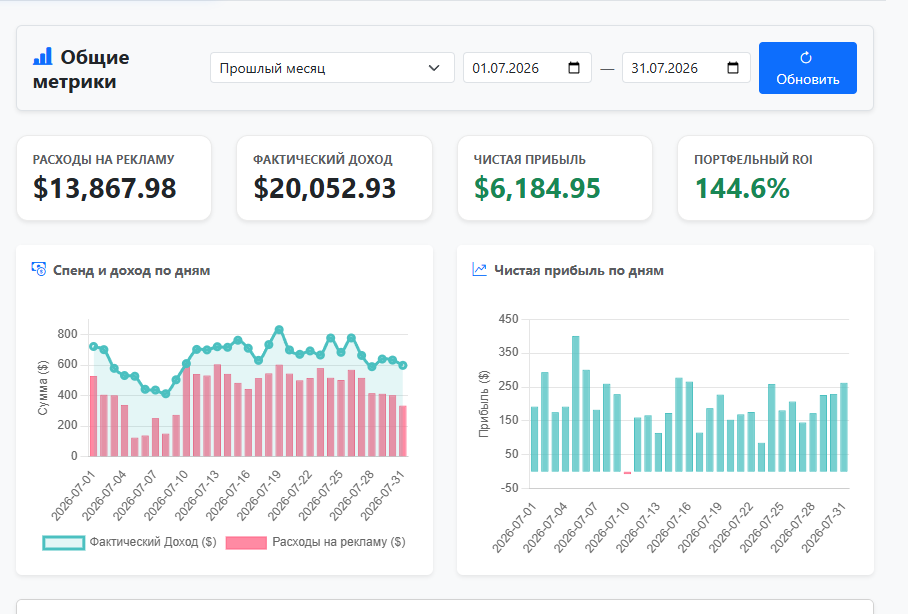Click the Обновить refresh button
The image size is (908, 614).
pyautogui.click(x=808, y=68)
